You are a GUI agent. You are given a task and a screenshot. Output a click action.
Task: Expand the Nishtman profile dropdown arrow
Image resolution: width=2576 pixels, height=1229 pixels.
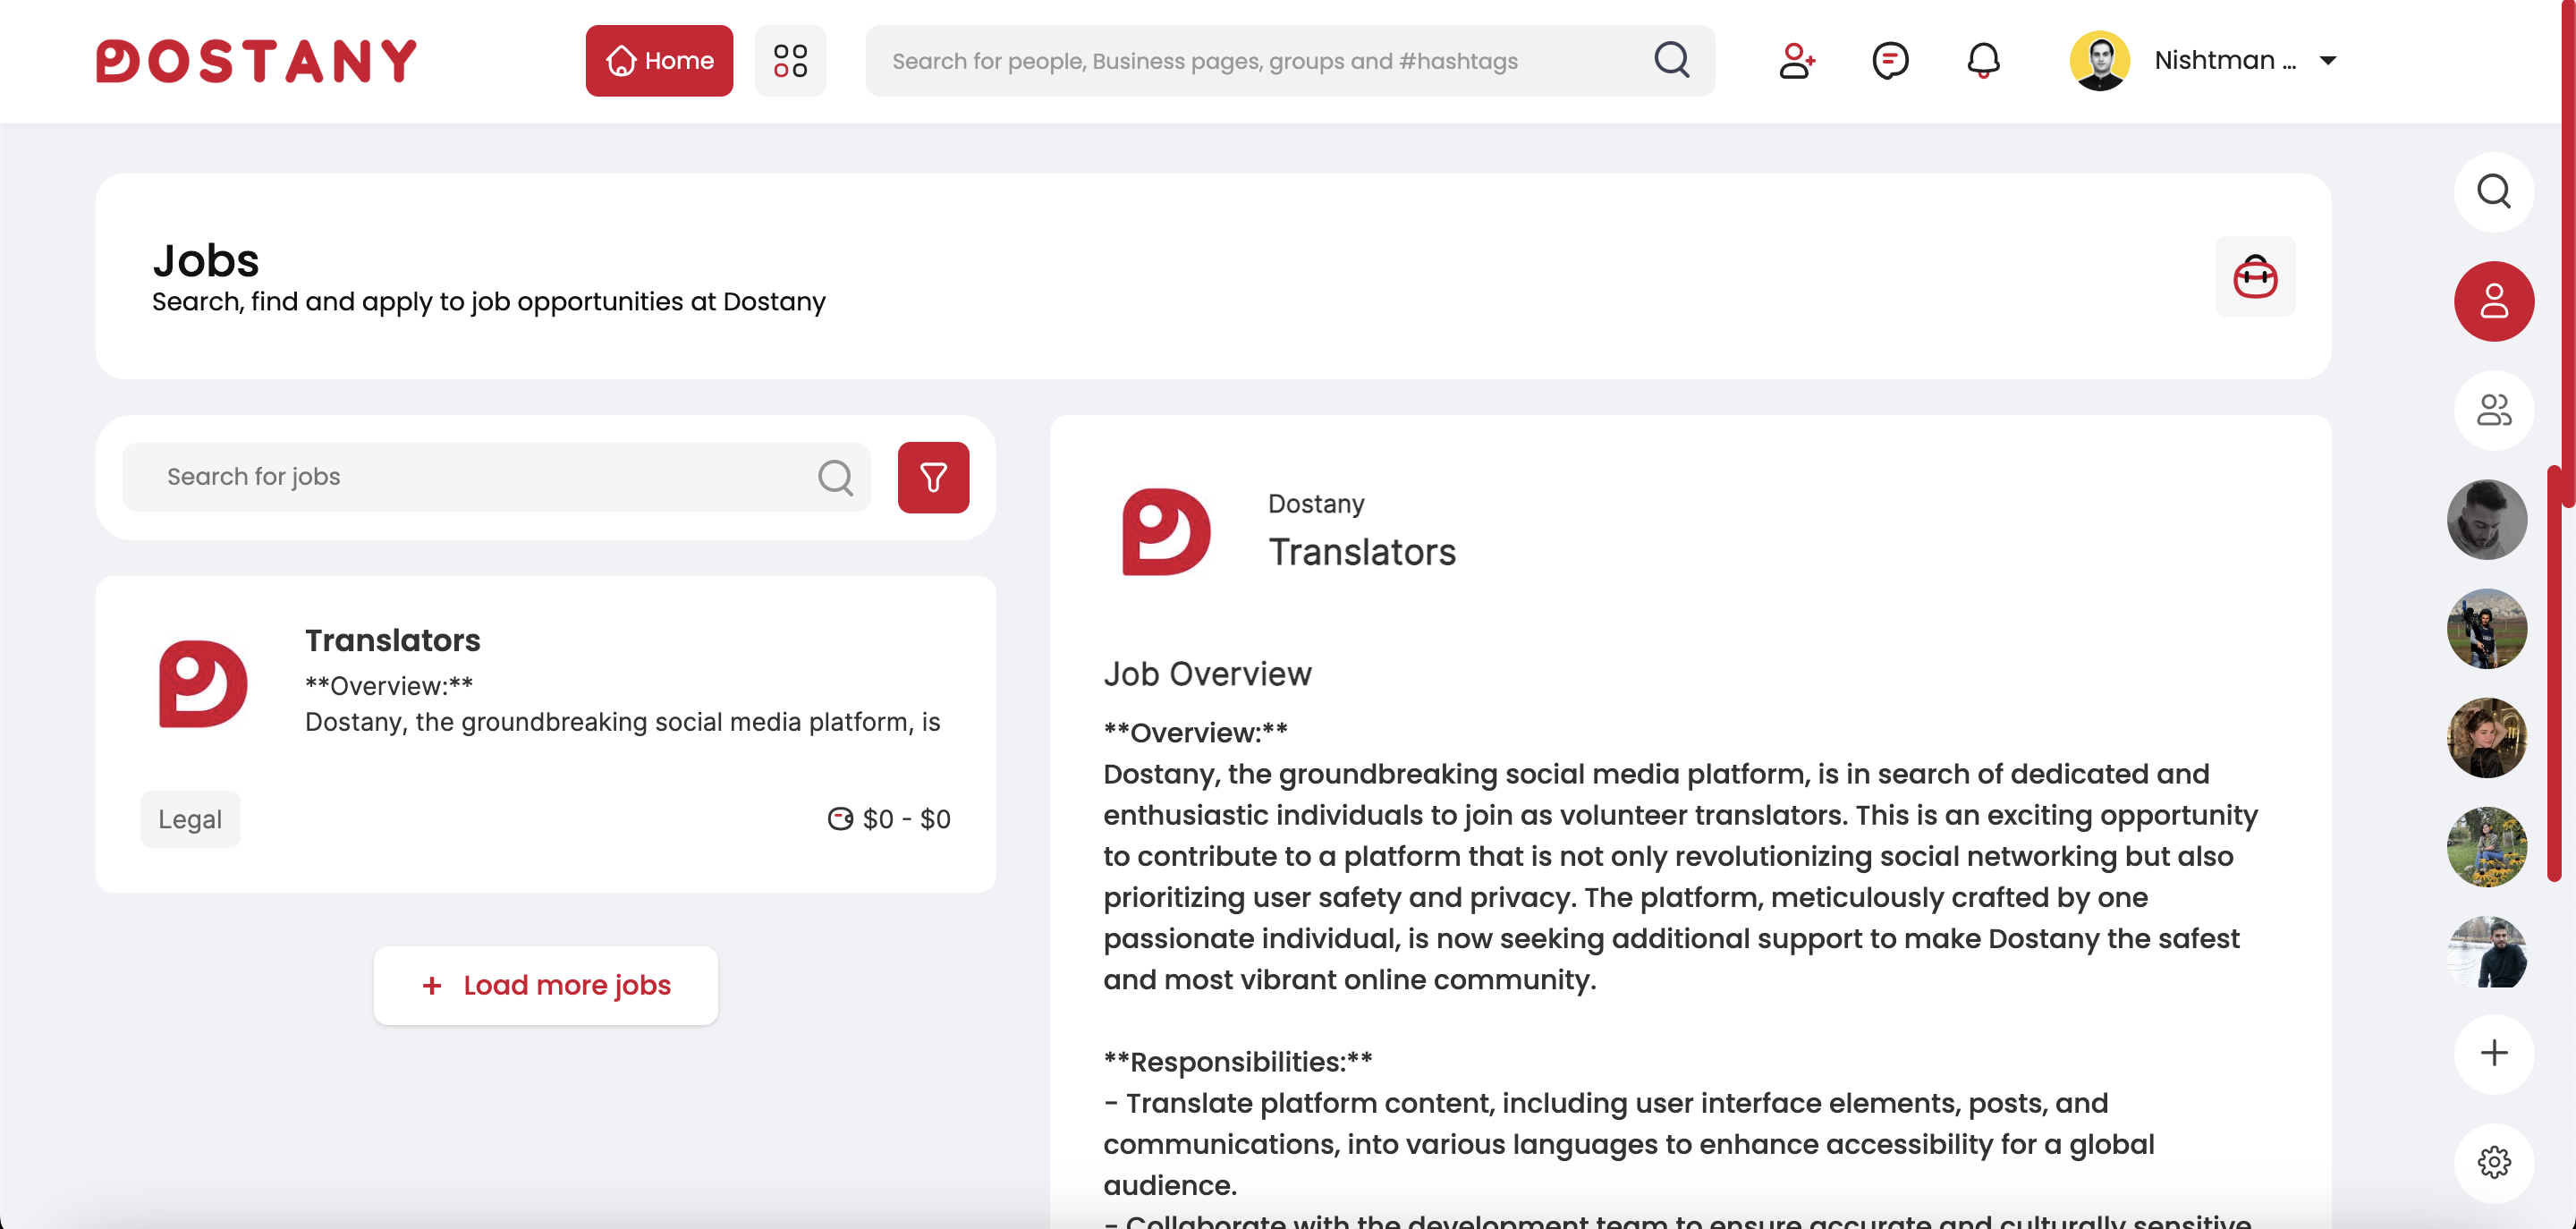point(2328,61)
